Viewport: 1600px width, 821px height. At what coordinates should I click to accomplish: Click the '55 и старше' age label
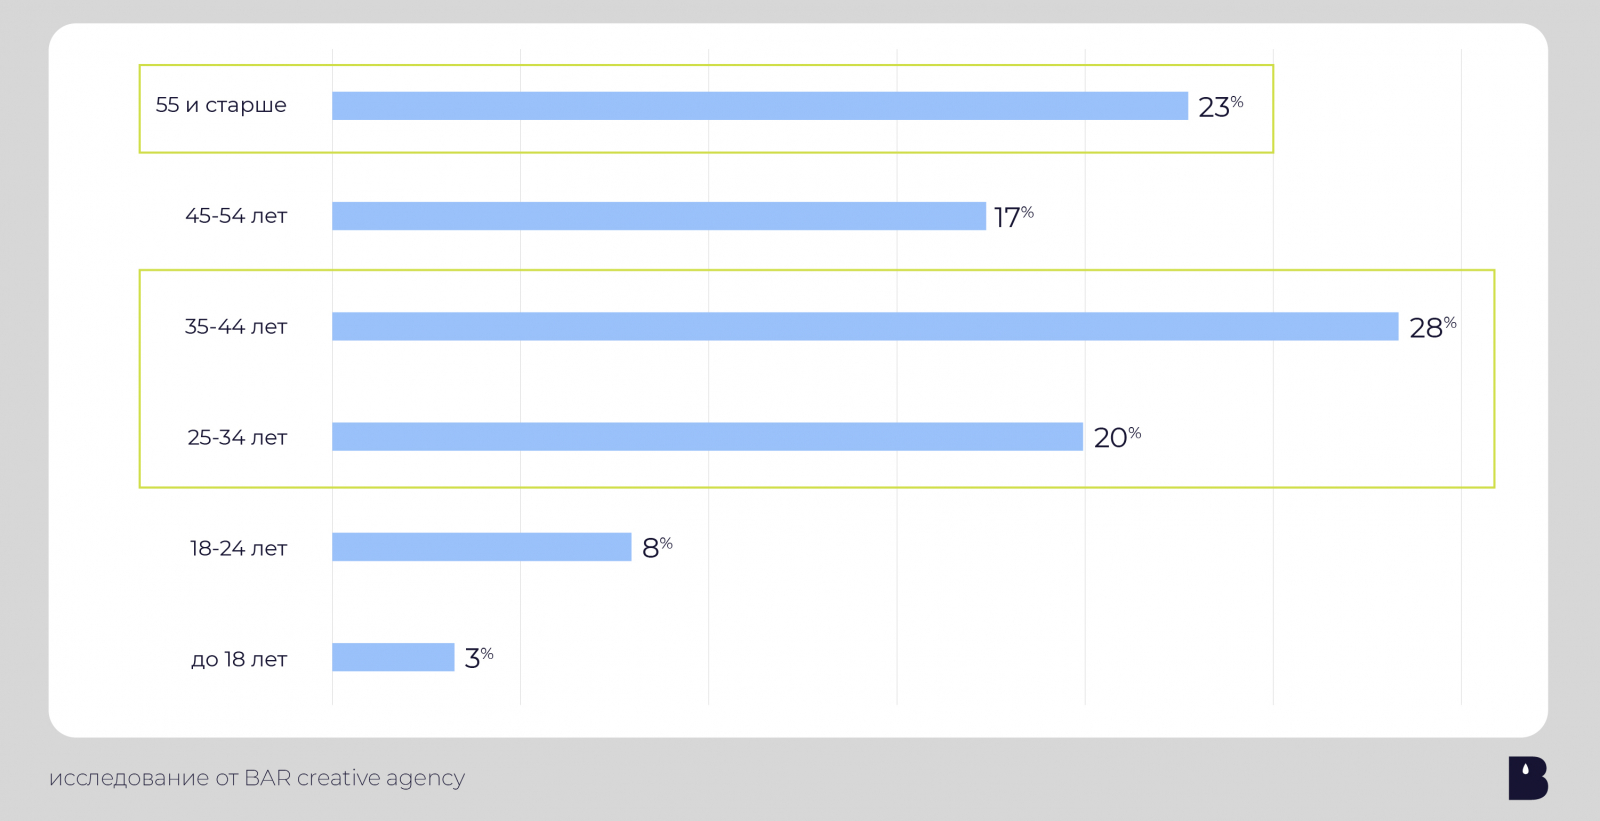[221, 105]
